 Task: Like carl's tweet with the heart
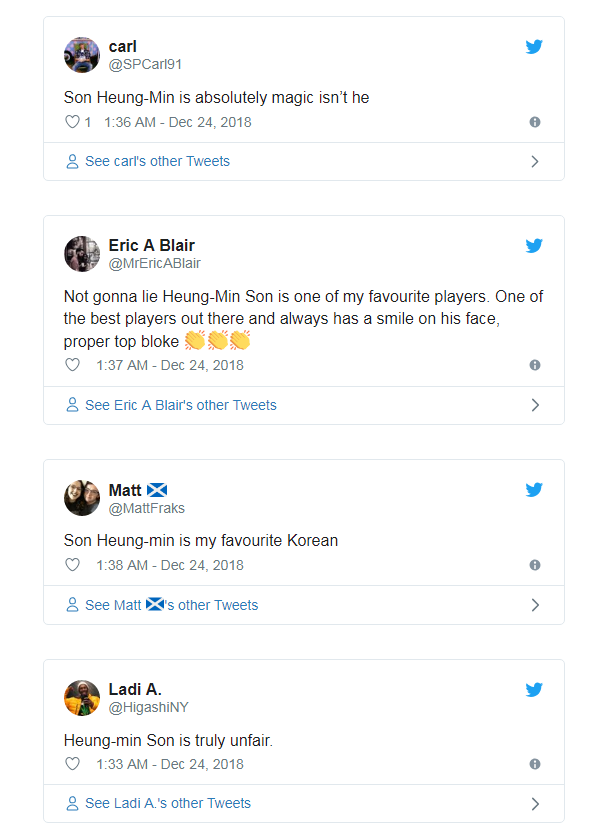72,122
